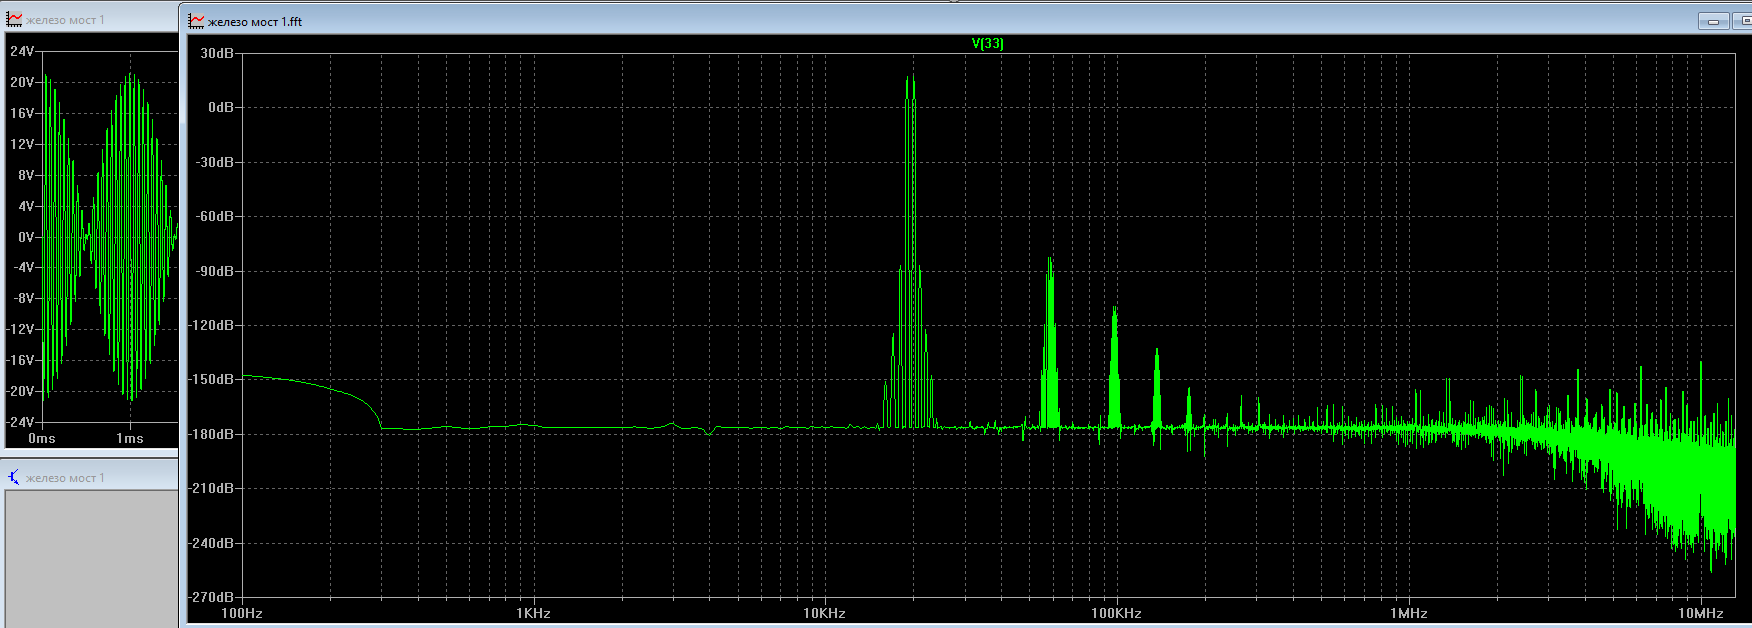Click the 100KHz frequency axis label
Screen dimensions: 1752x628
(1116, 613)
